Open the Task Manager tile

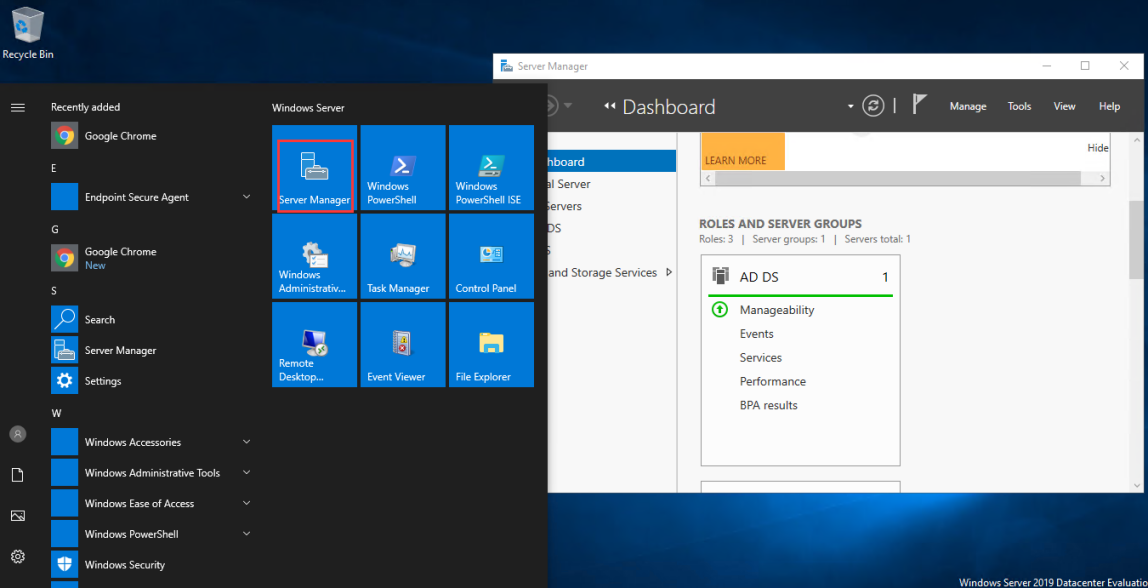pyautogui.click(x=403, y=256)
